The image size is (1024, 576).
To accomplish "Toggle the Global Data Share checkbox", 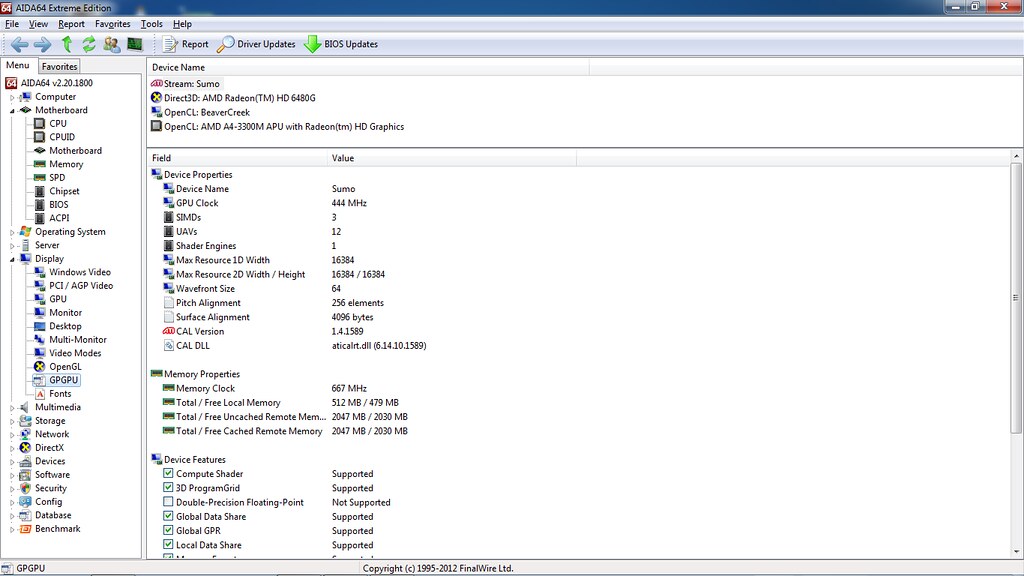I will (x=168, y=517).
